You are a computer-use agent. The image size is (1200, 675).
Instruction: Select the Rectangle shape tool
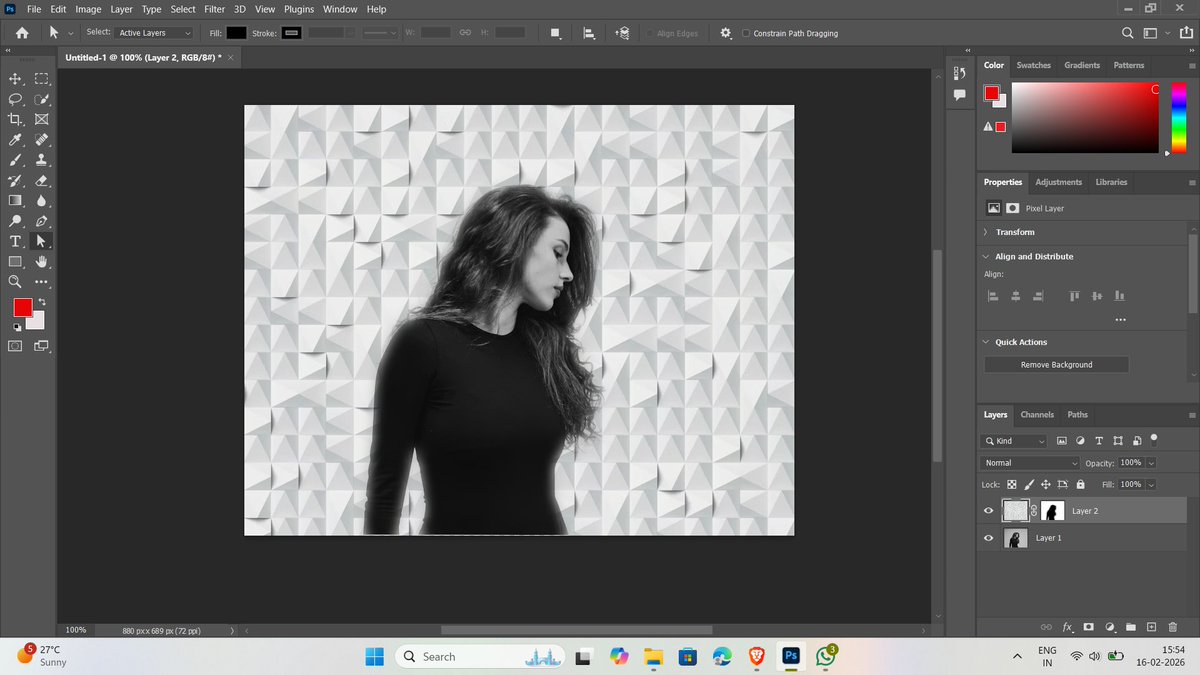(x=15, y=262)
